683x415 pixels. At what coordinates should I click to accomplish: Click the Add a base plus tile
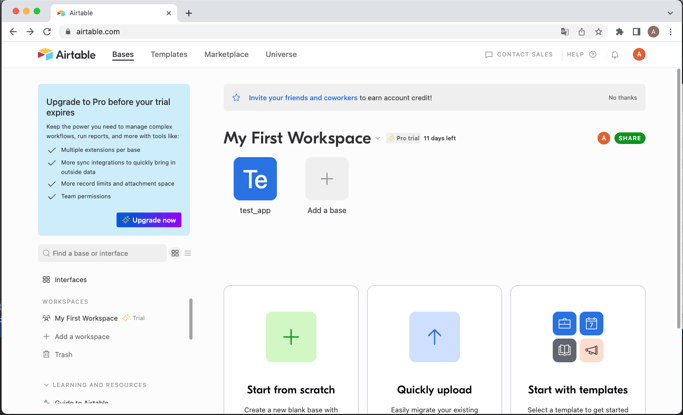point(327,179)
